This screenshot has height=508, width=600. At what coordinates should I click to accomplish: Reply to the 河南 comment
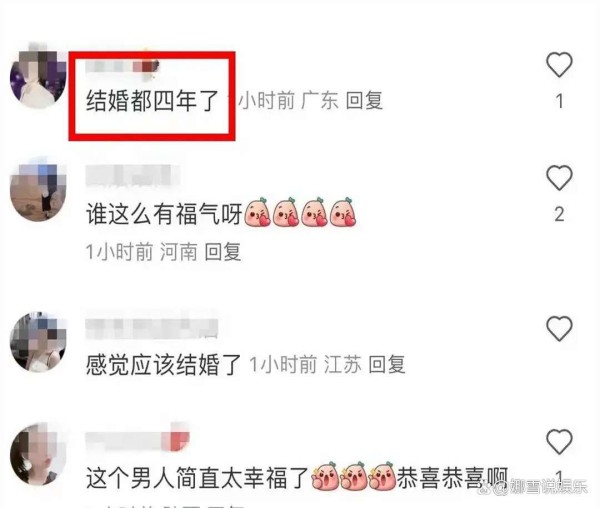pyautogui.click(x=223, y=252)
